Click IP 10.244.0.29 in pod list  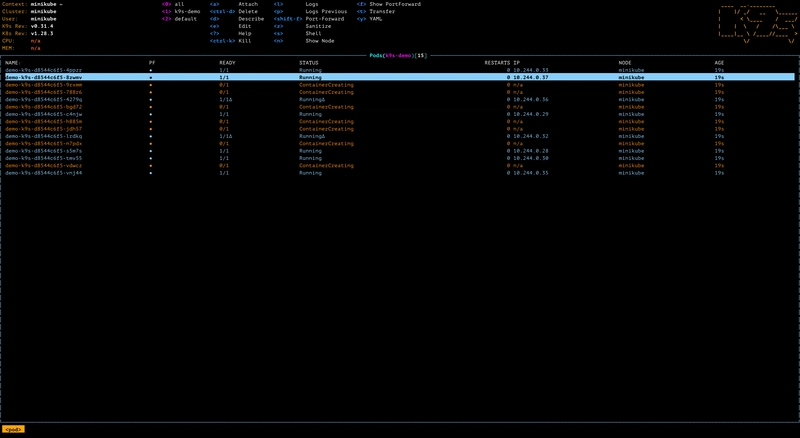point(532,114)
